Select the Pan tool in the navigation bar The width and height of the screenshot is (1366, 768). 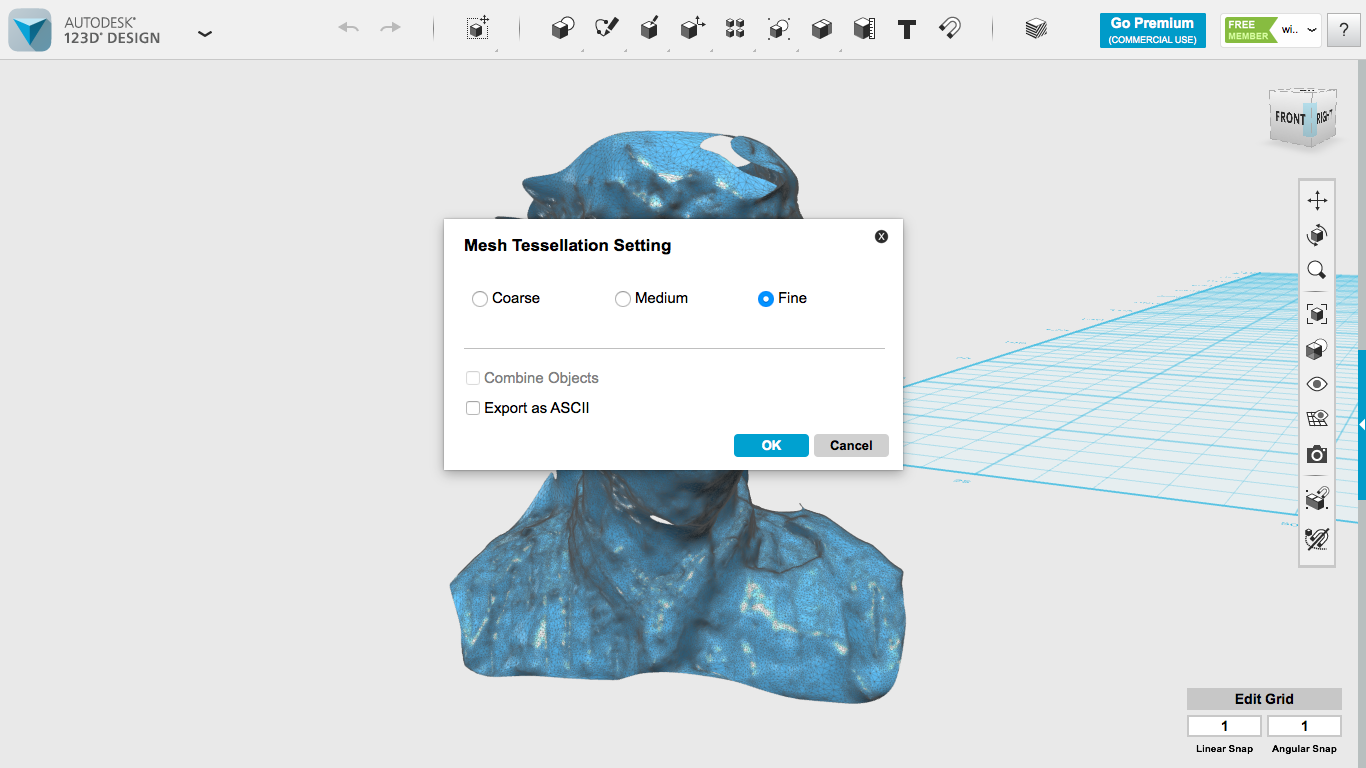pyautogui.click(x=1317, y=200)
